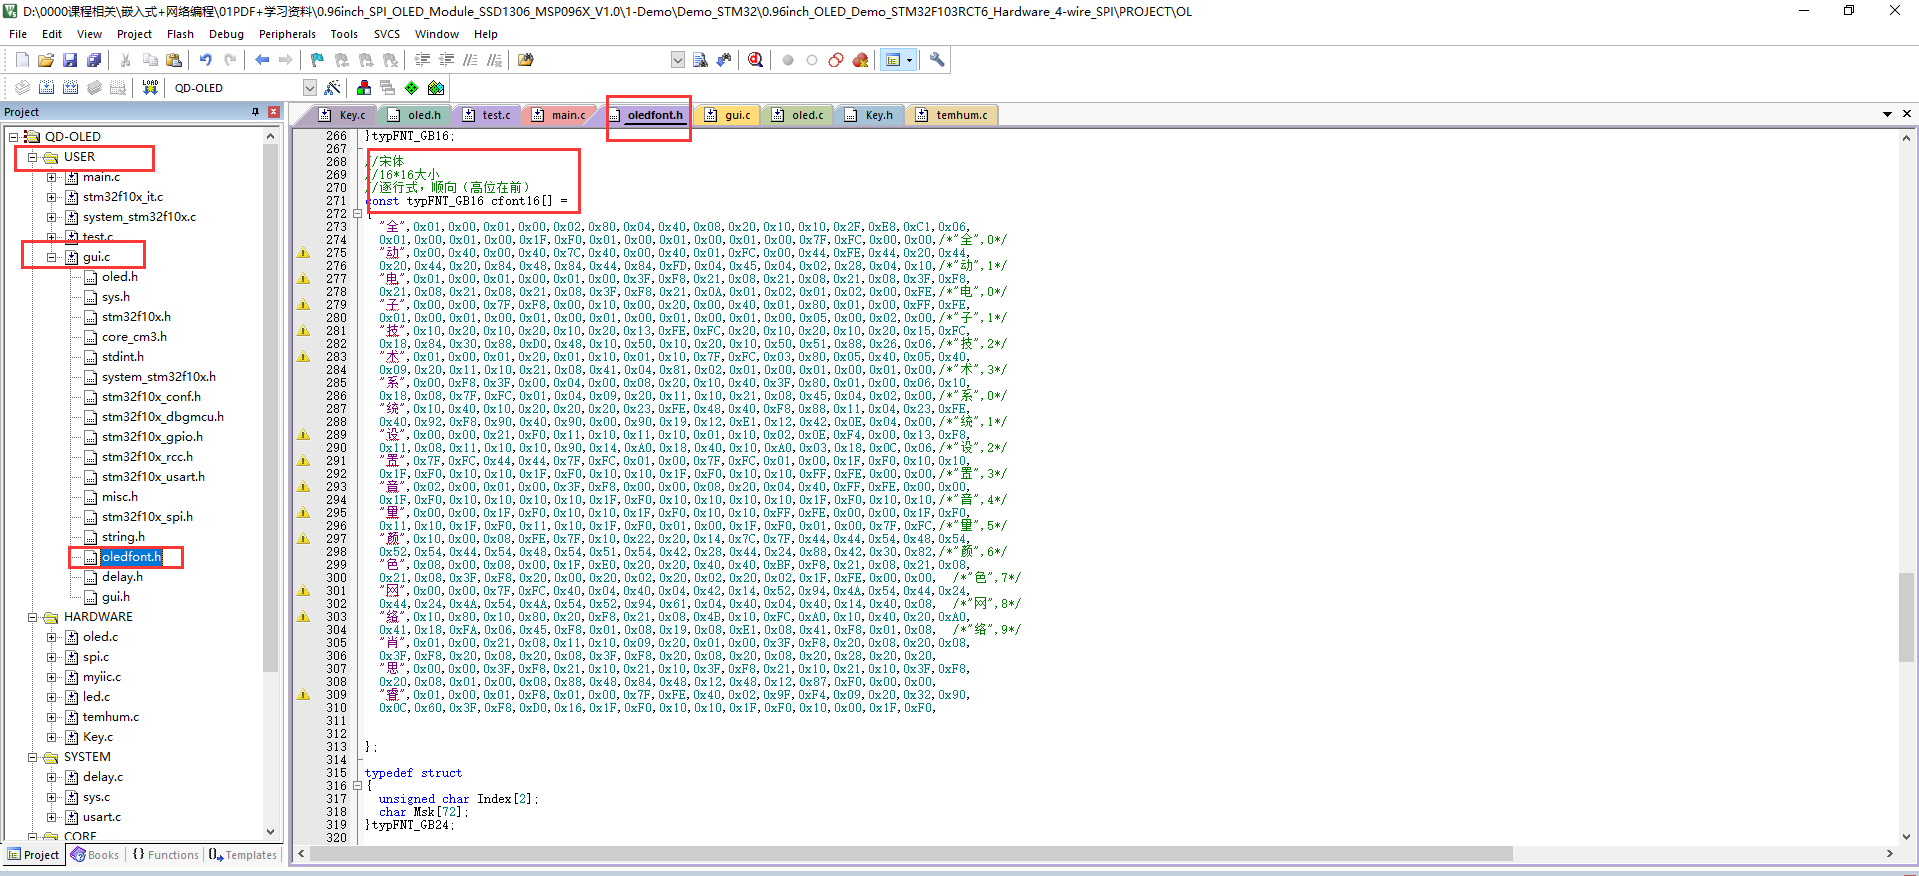Download to flash with the LOAD icon

(150, 88)
